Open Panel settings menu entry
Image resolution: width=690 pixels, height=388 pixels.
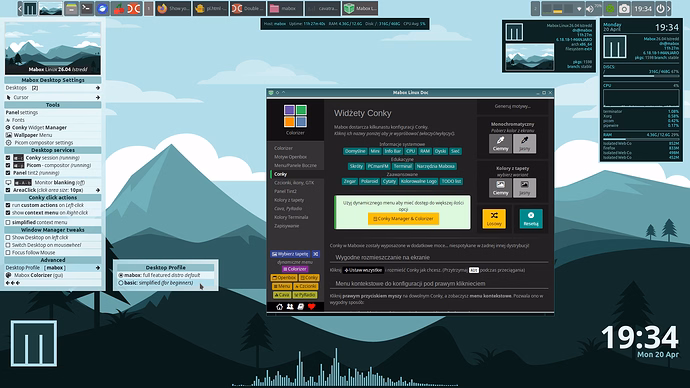(x=53, y=113)
